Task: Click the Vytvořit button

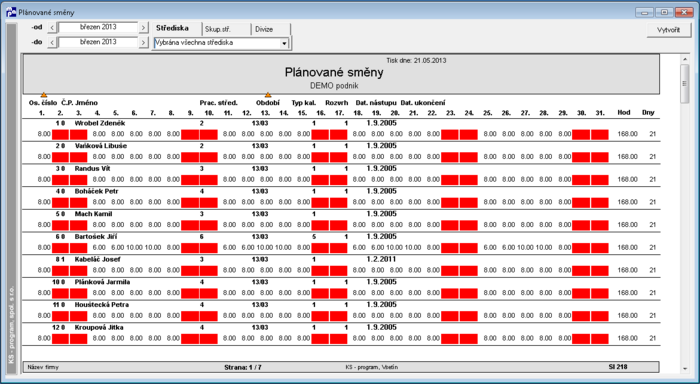Action: coord(669,30)
